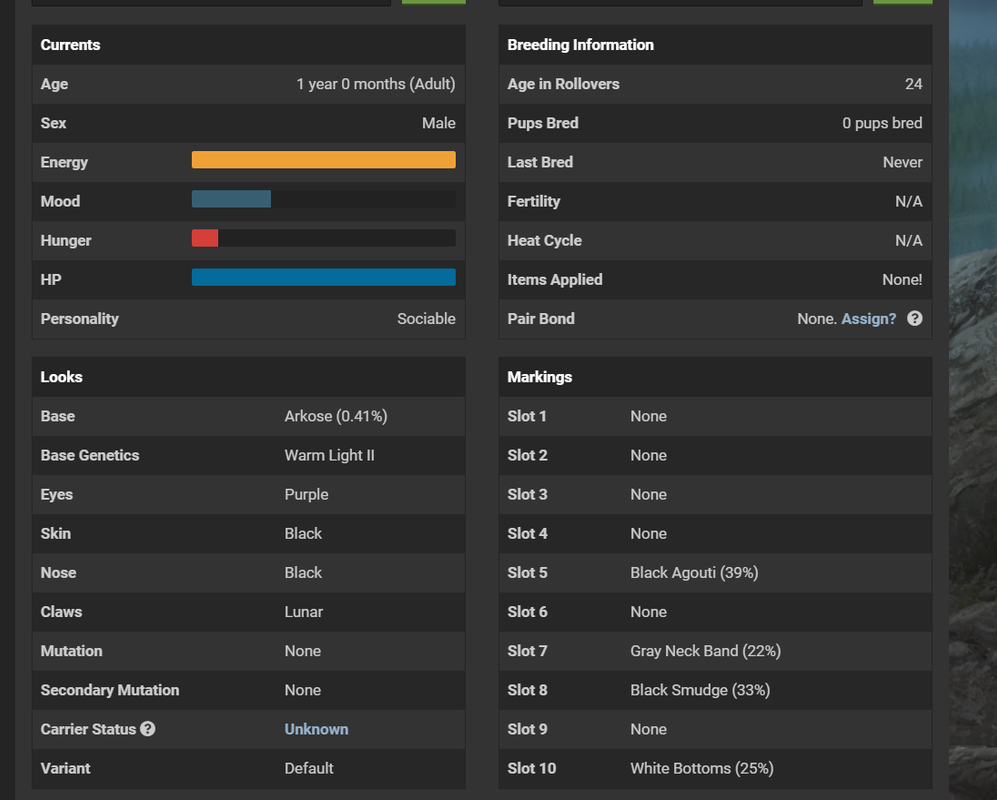Select the Slot 9 'None' value
This screenshot has height=800, width=997.
649,729
